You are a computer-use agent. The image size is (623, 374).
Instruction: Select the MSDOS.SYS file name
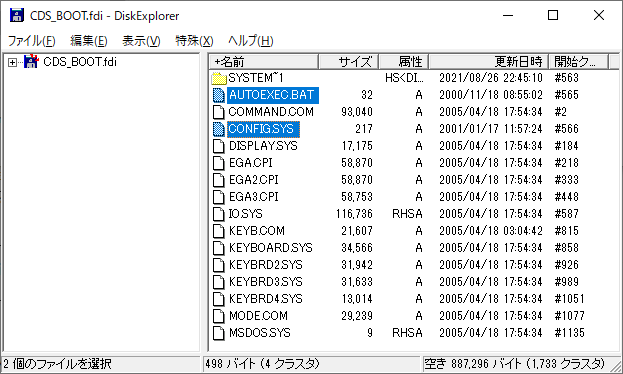click(x=259, y=333)
